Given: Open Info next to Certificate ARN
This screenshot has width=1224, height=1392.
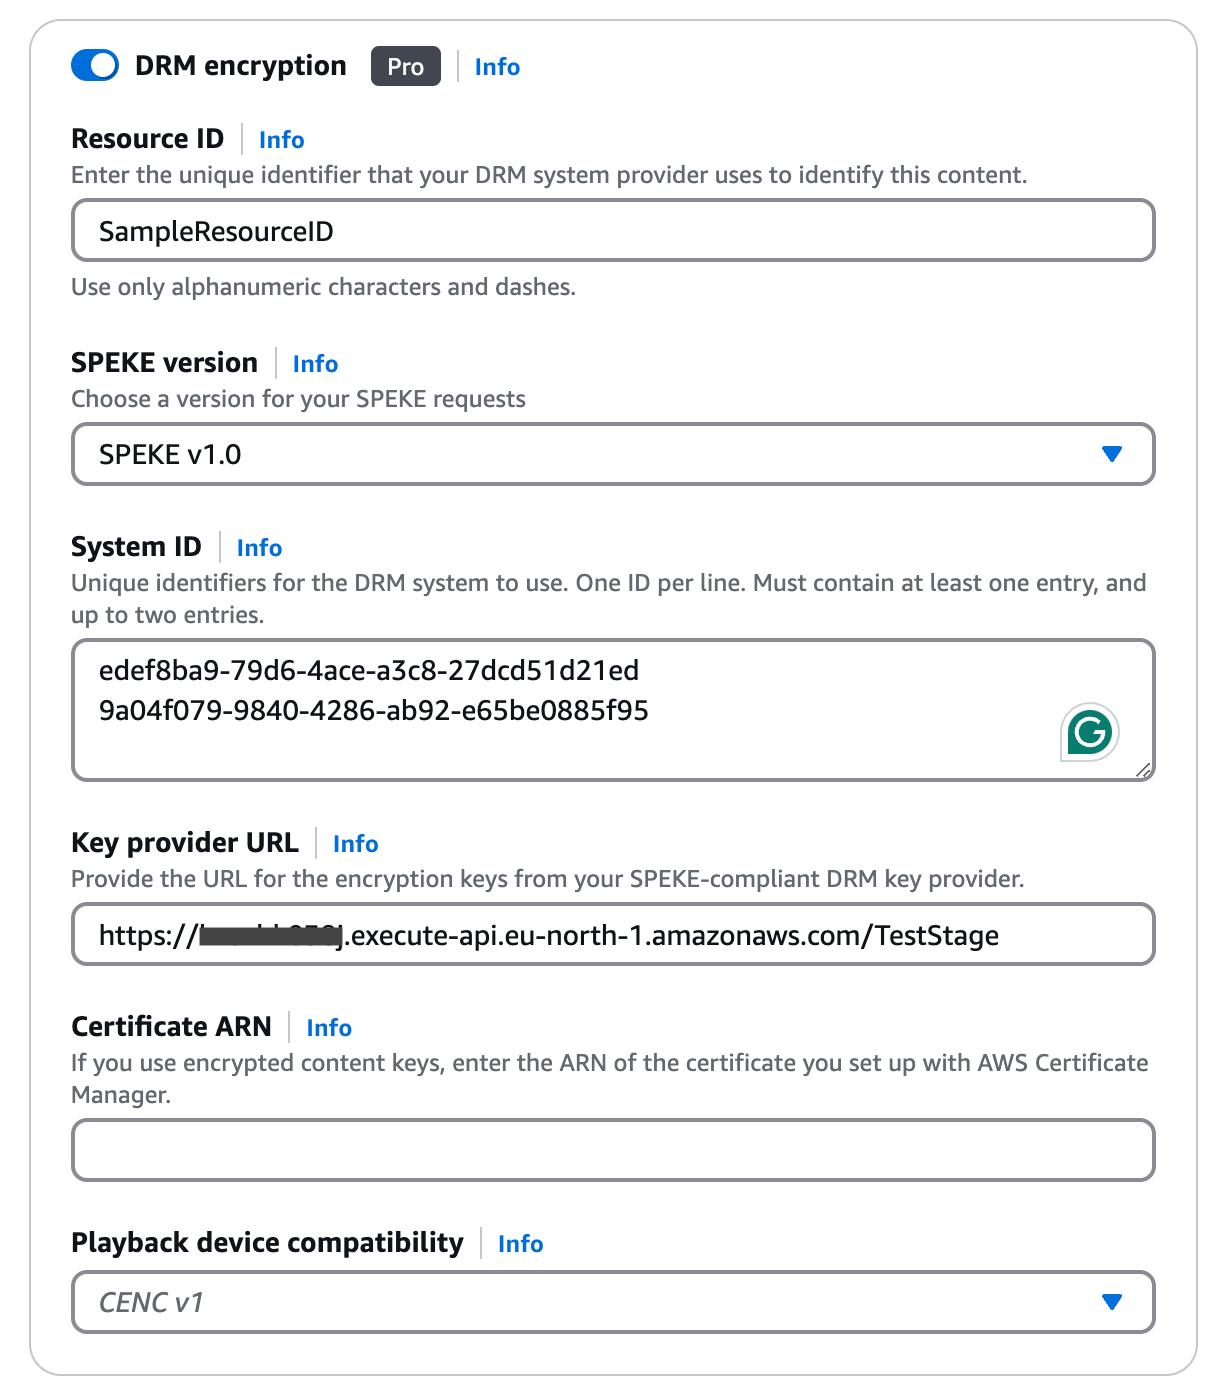Looking at the screenshot, I should [329, 1027].
